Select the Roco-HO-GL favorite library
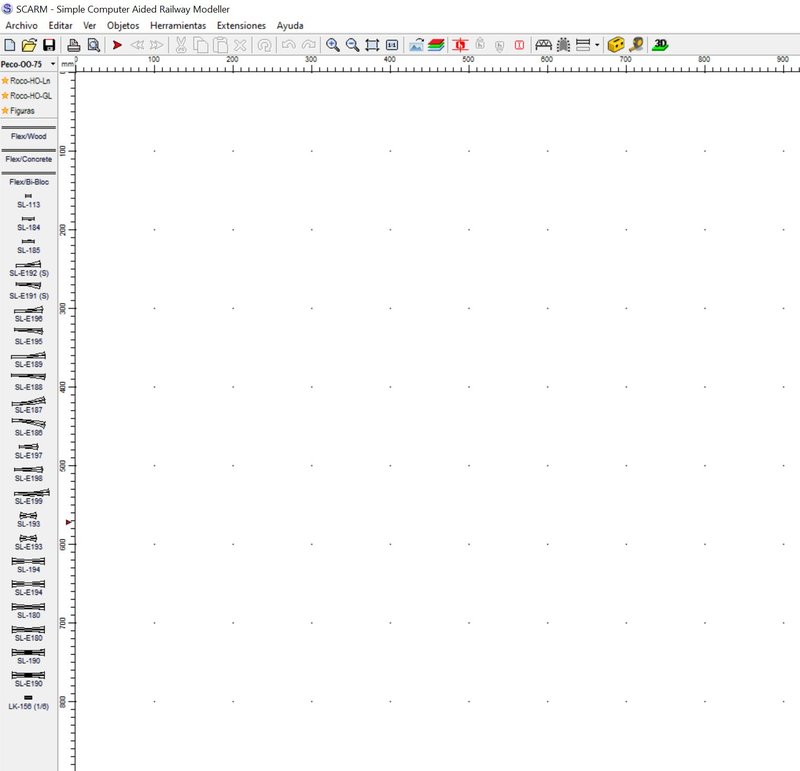The height and width of the screenshot is (771, 800). coord(27,95)
